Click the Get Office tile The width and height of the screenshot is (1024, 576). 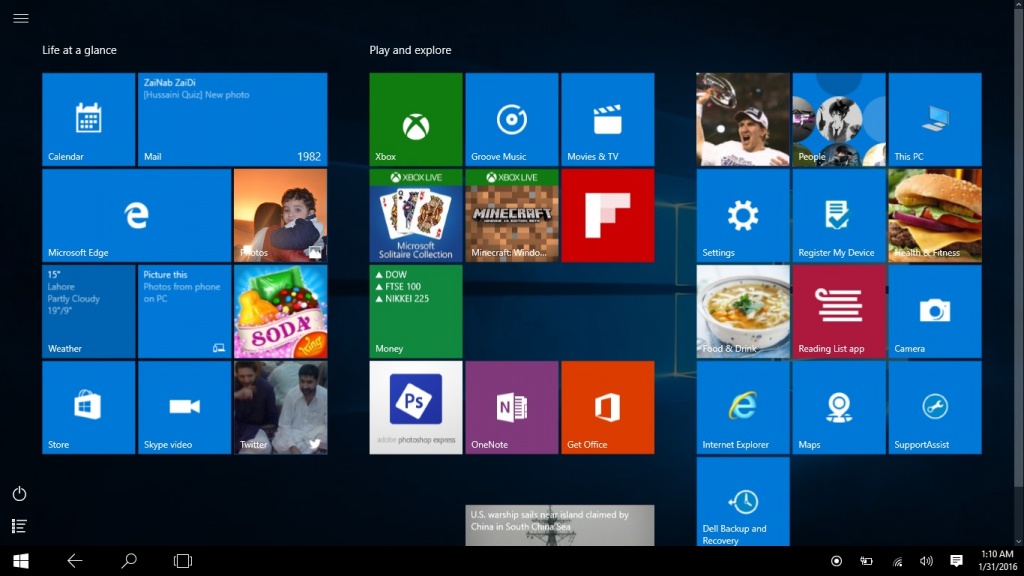click(608, 407)
